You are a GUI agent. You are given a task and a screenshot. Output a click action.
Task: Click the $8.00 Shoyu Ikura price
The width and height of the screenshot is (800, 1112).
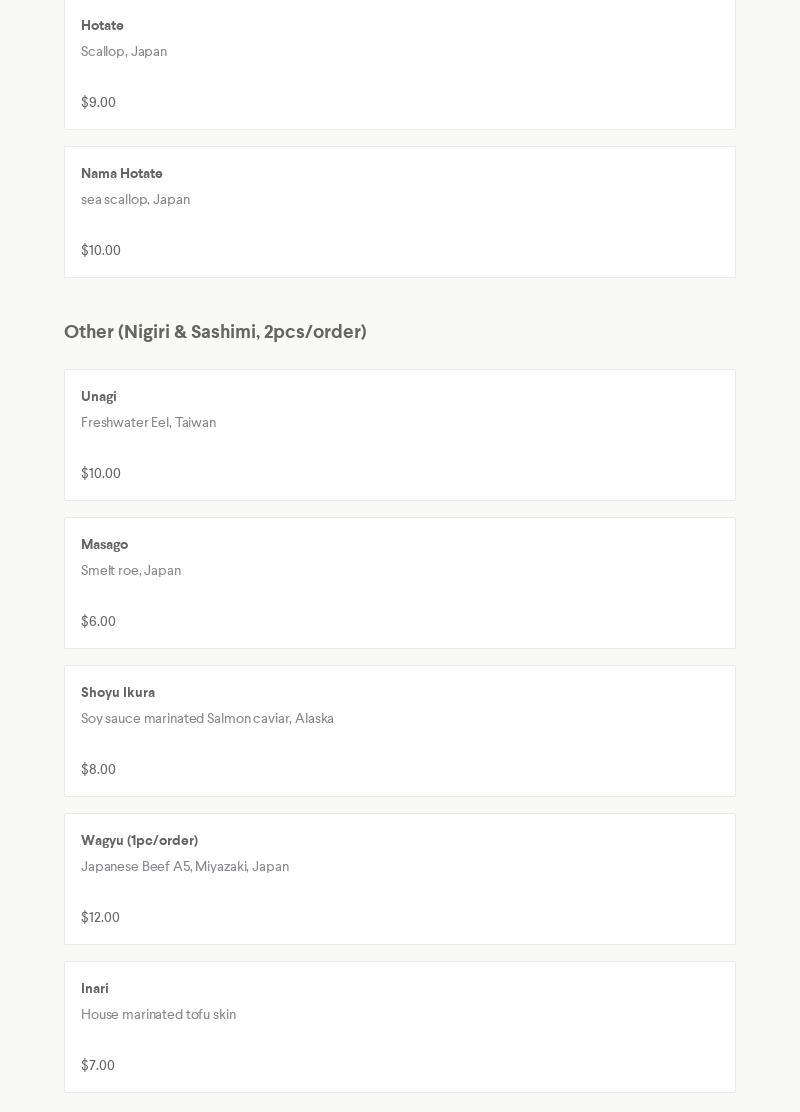pos(98,770)
